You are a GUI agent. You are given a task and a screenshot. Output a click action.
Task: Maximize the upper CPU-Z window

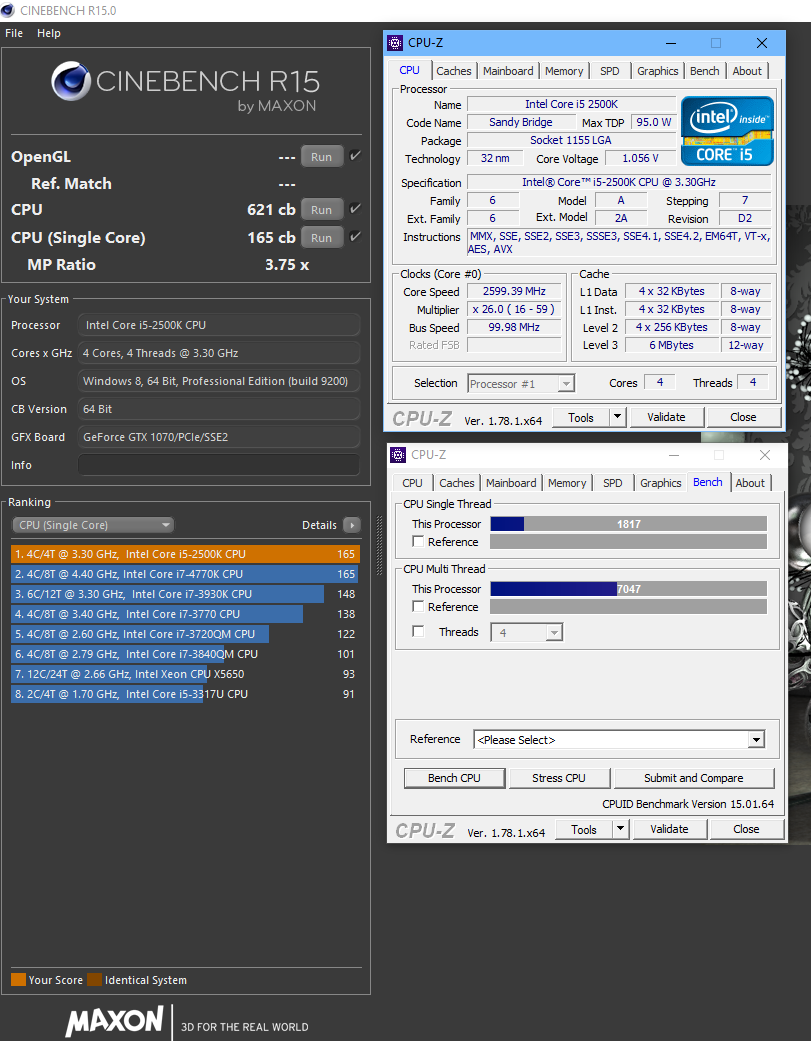716,43
